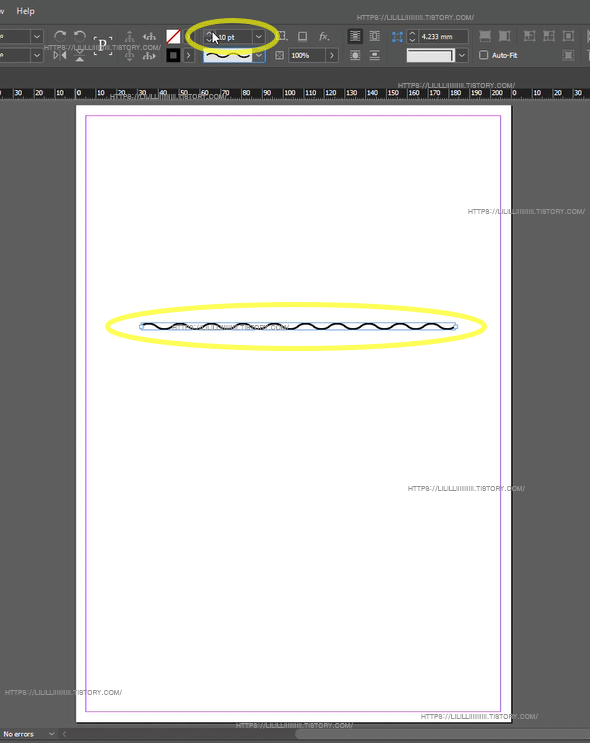Click Rotate 90° clockwise icon
Image resolution: width=590 pixels, height=743 pixels.
tap(60, 36)
